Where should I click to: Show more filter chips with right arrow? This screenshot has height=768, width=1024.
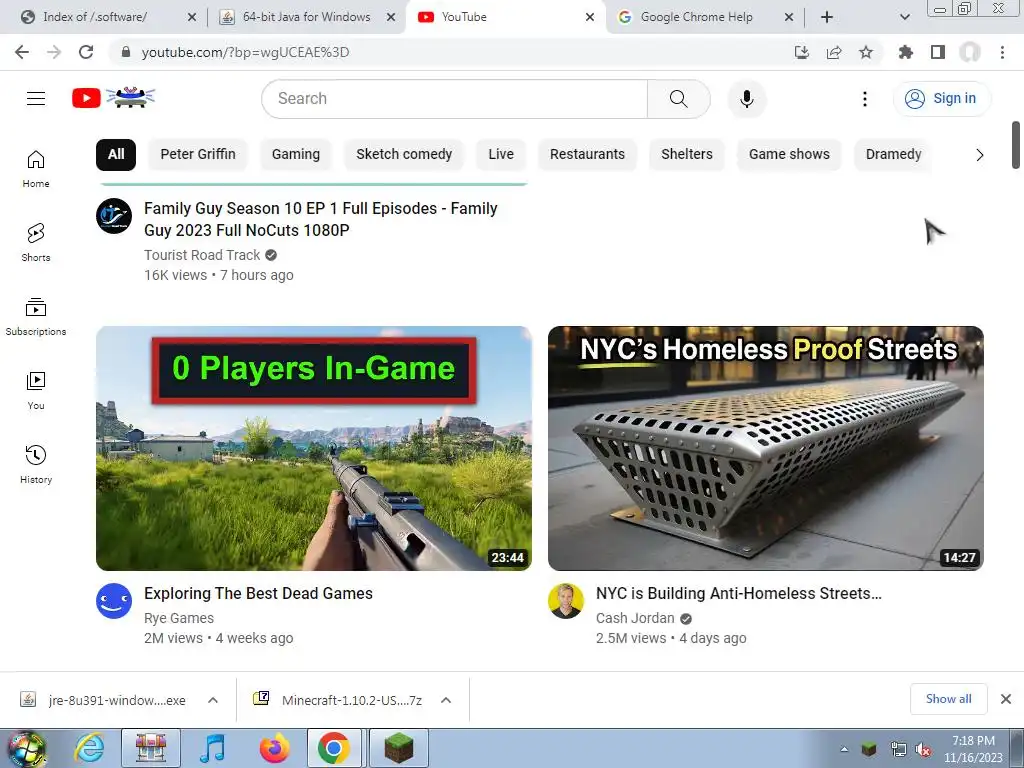tap(979, 155)
